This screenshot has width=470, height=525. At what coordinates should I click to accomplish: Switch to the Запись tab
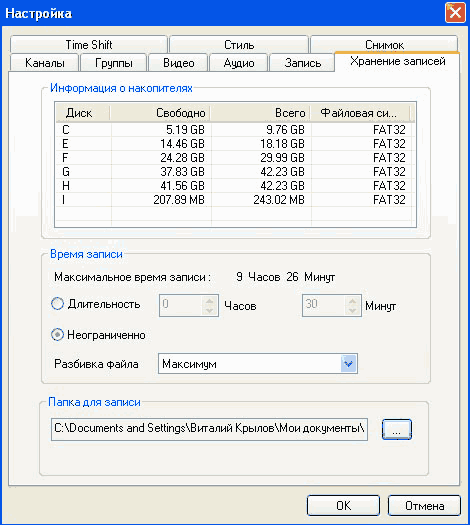[x=302, y=63]
